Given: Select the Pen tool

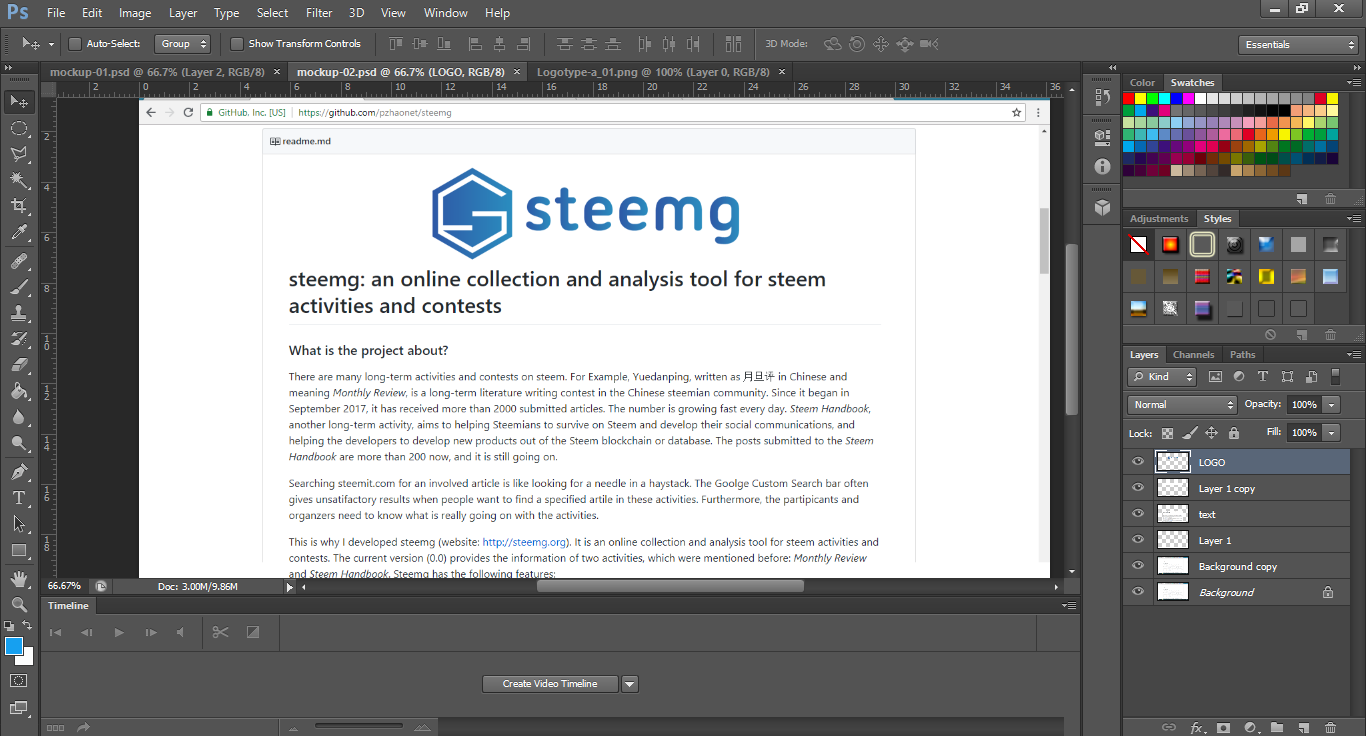Looking at the screenshot, I should (19, 472).
